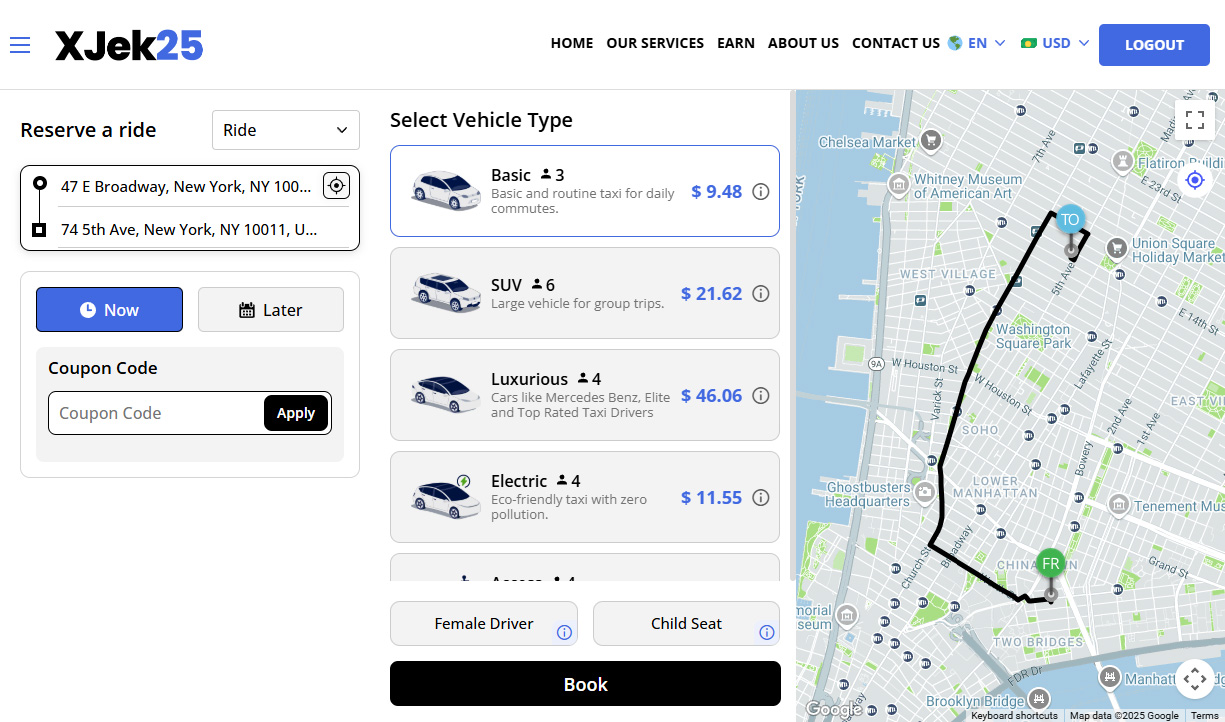Select OUR SERVICES in the navbar
The image size is (1225, 722).
click(x=655, y=43)
